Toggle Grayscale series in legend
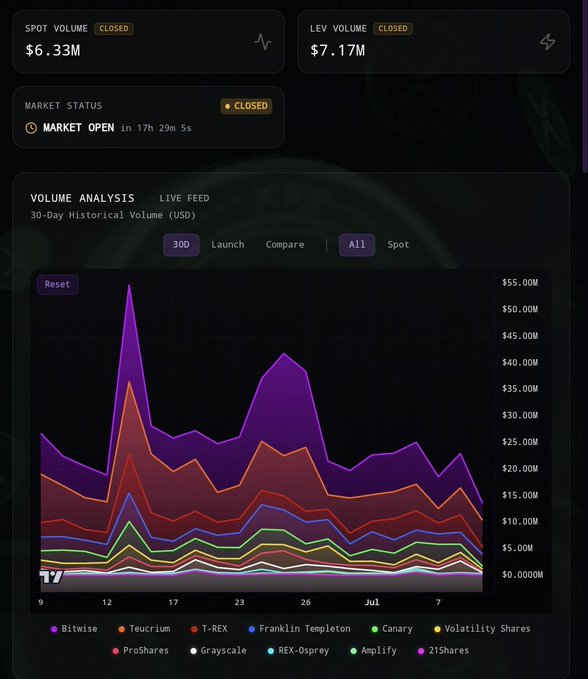 coord(218,650)
